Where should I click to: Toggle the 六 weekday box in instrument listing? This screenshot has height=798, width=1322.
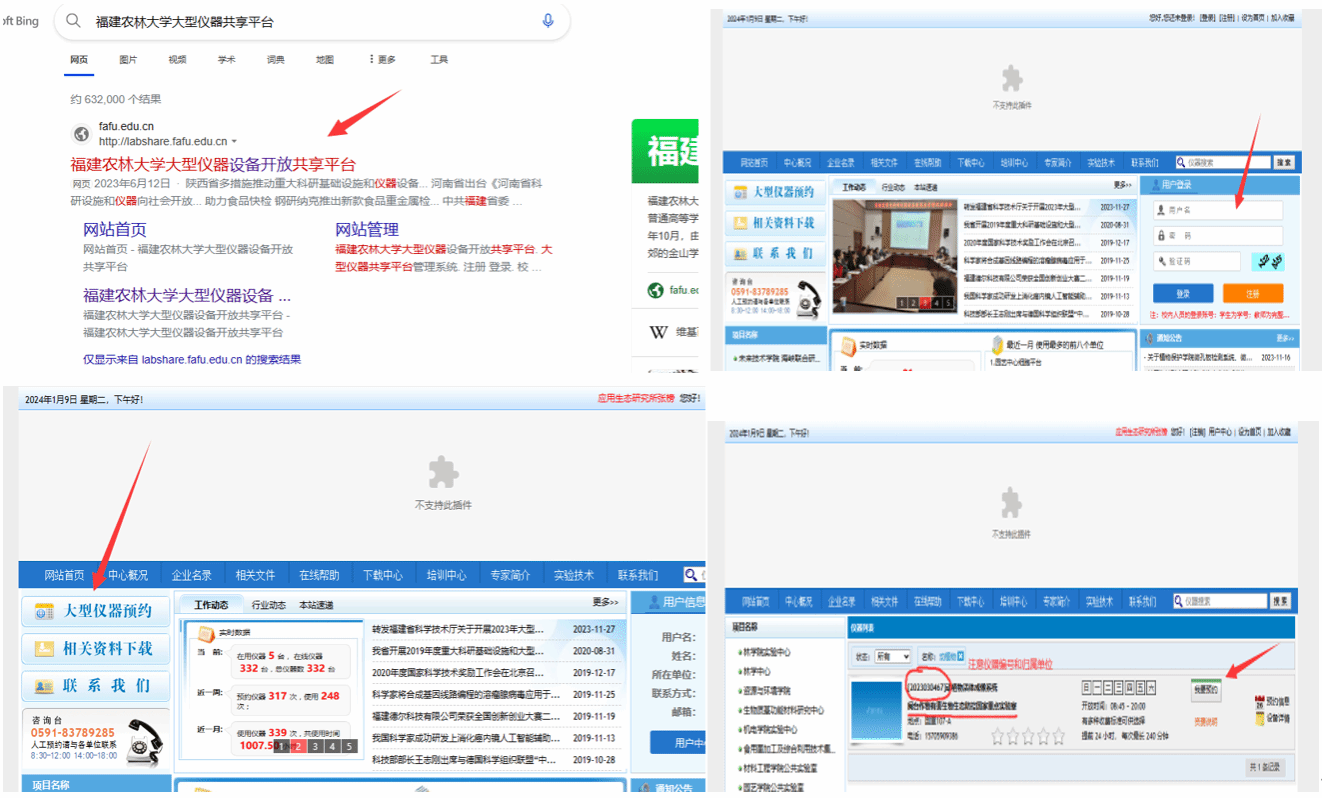pos(1151,688)
